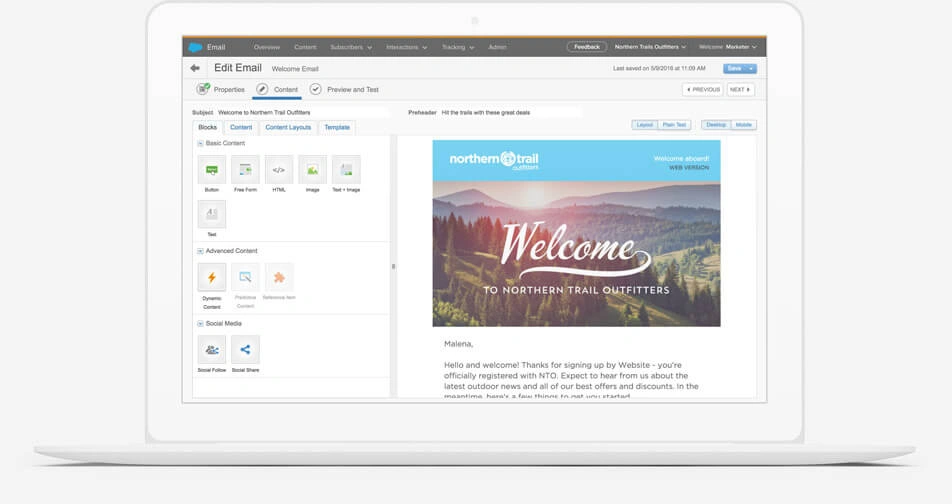Screen dimensions: 952x504
Task: Click the Save button
Action: tap(735, 69)
